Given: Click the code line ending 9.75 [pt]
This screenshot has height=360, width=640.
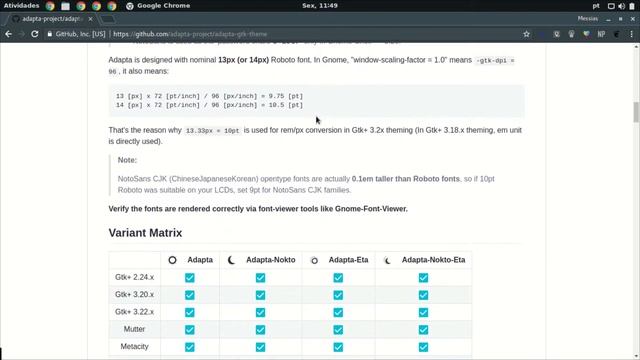Looking at the screenshot, I should pyautogui.click(x=209, y=96).
